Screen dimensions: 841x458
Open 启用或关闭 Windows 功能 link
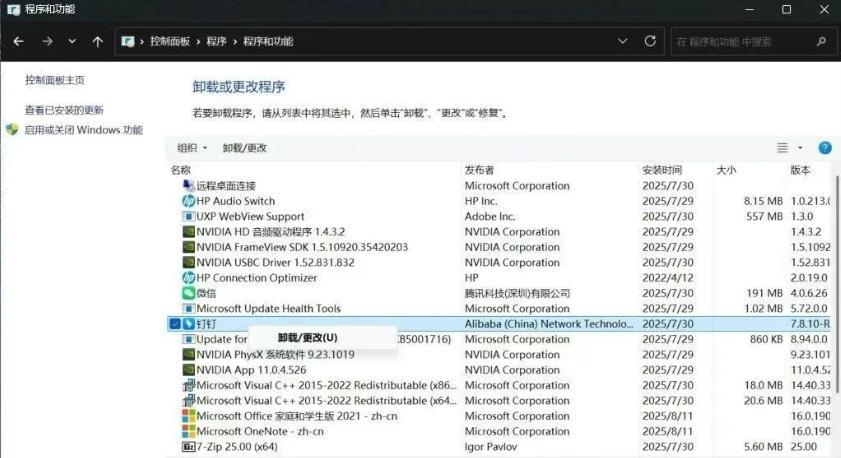tap(83, 130)
